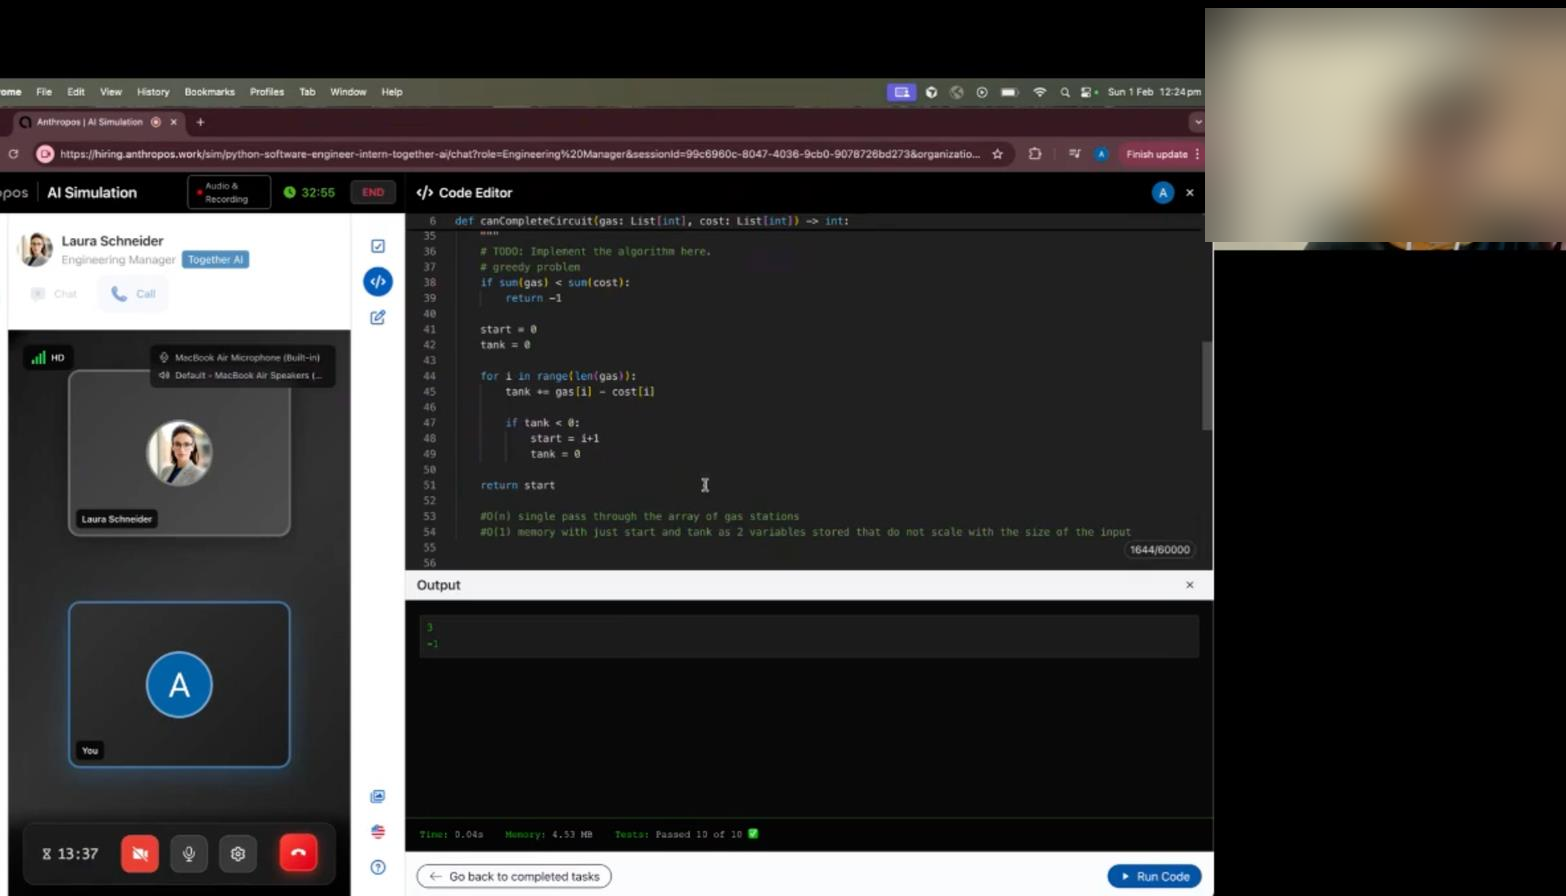Viewport: 1566px width, 896px height.
Task: Reload the page
Action: pyautogui.click(x=13, y=154)
